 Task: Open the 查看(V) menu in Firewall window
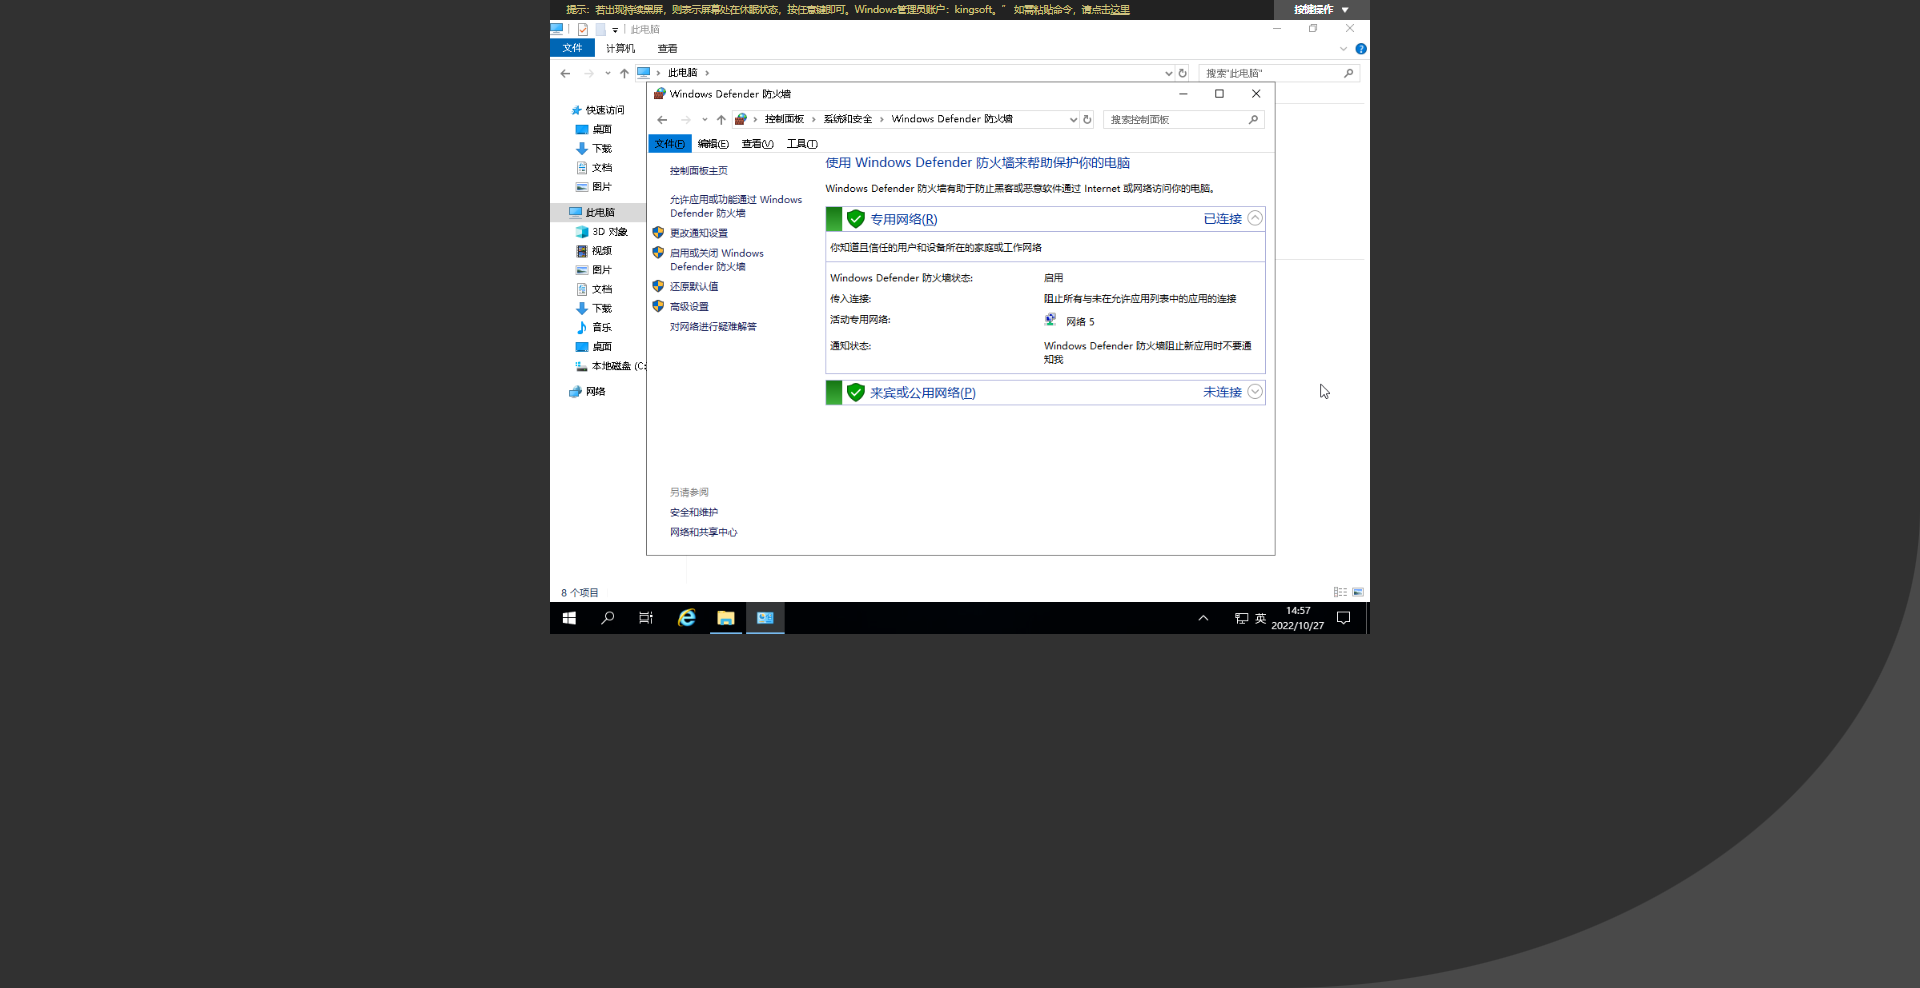(757, 144)
